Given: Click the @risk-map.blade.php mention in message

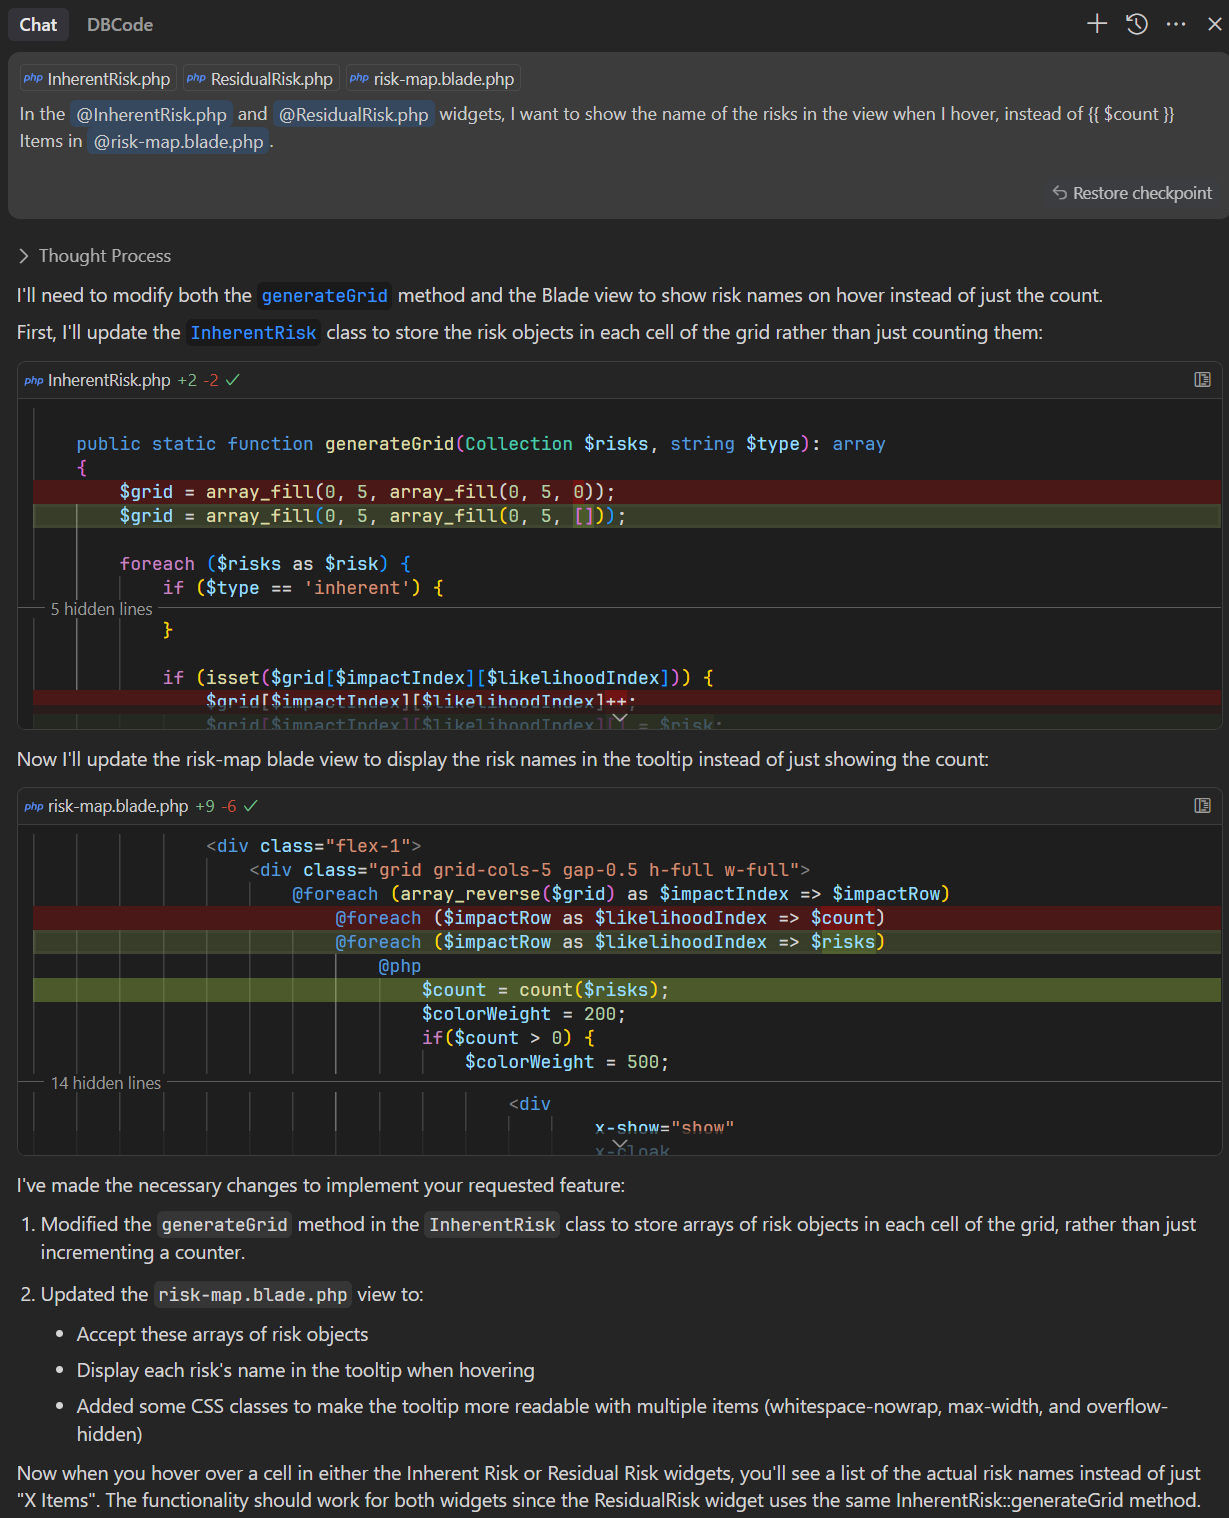Looking at the screenshot, I should coord(179,142).
